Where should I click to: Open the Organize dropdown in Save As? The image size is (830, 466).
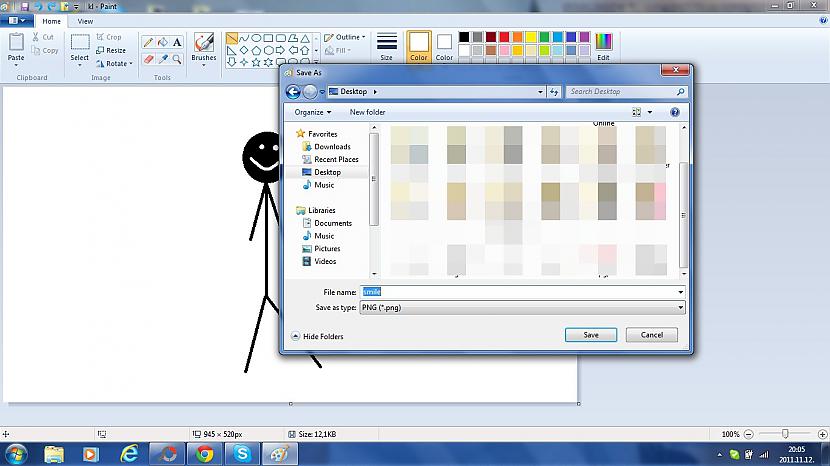click(313, 112)
